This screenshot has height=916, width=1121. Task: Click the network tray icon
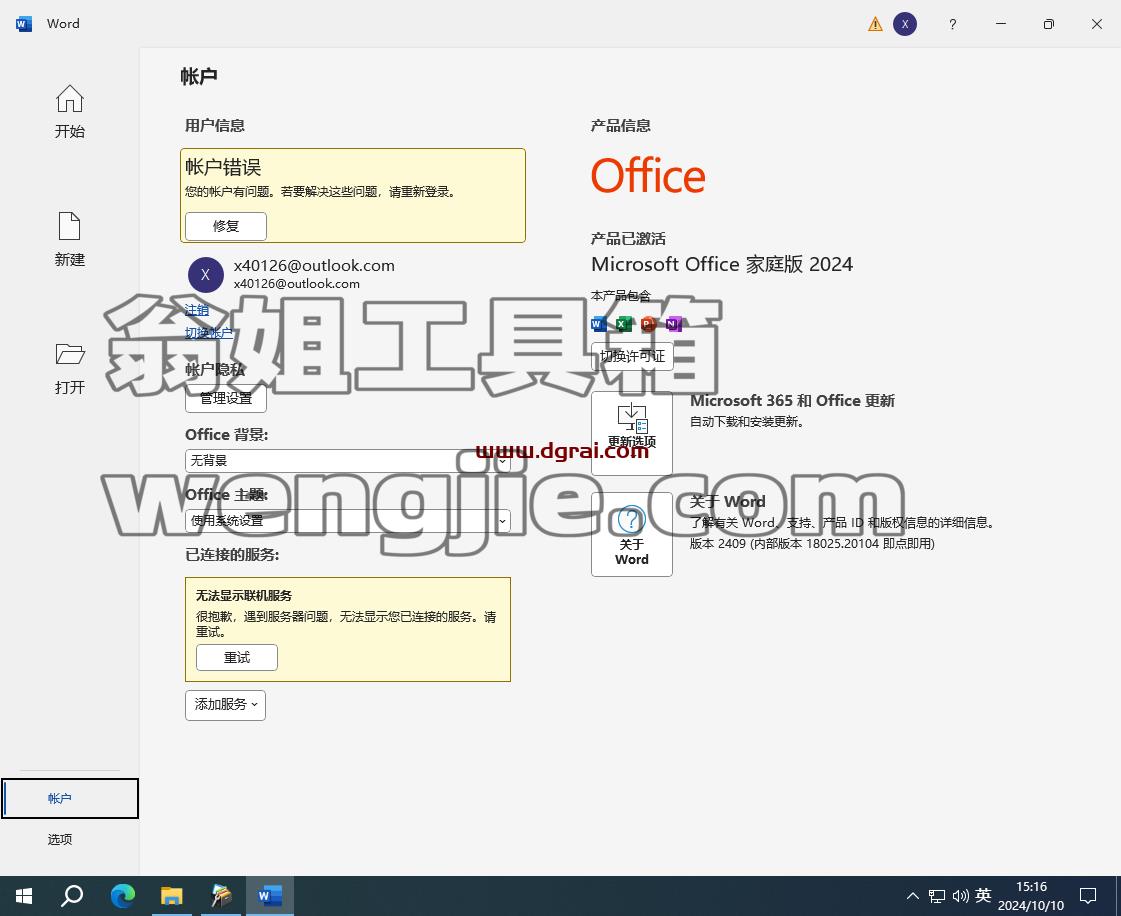[x=937, y=896]
